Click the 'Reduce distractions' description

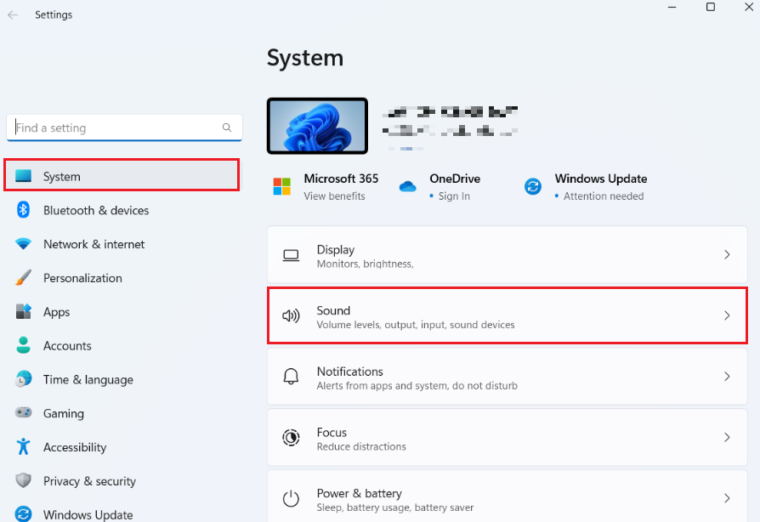pyautogui.click(x=362, y=447)
